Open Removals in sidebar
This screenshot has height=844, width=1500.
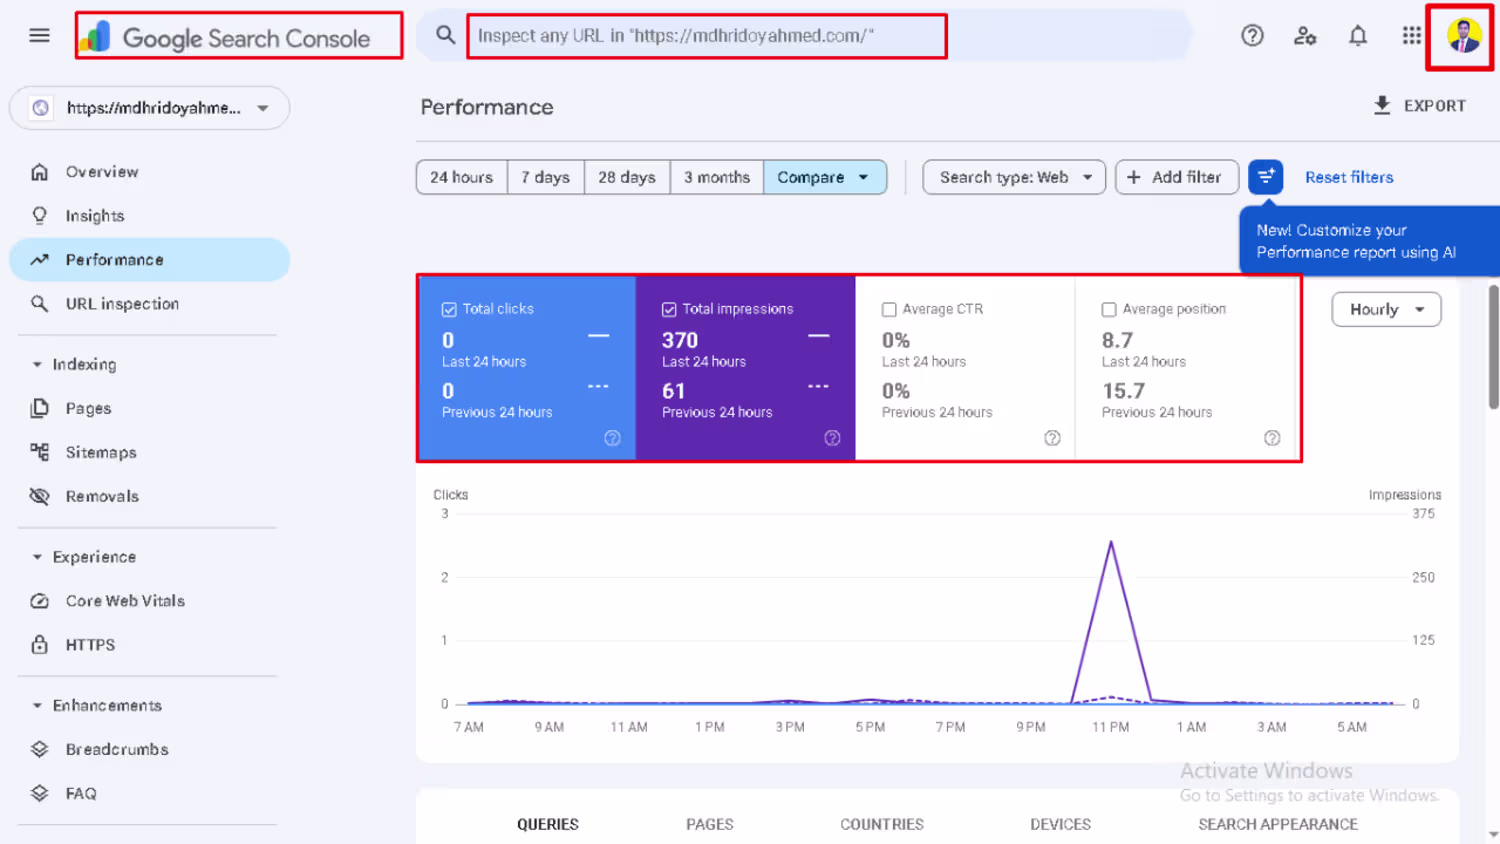tap(150, 496)
